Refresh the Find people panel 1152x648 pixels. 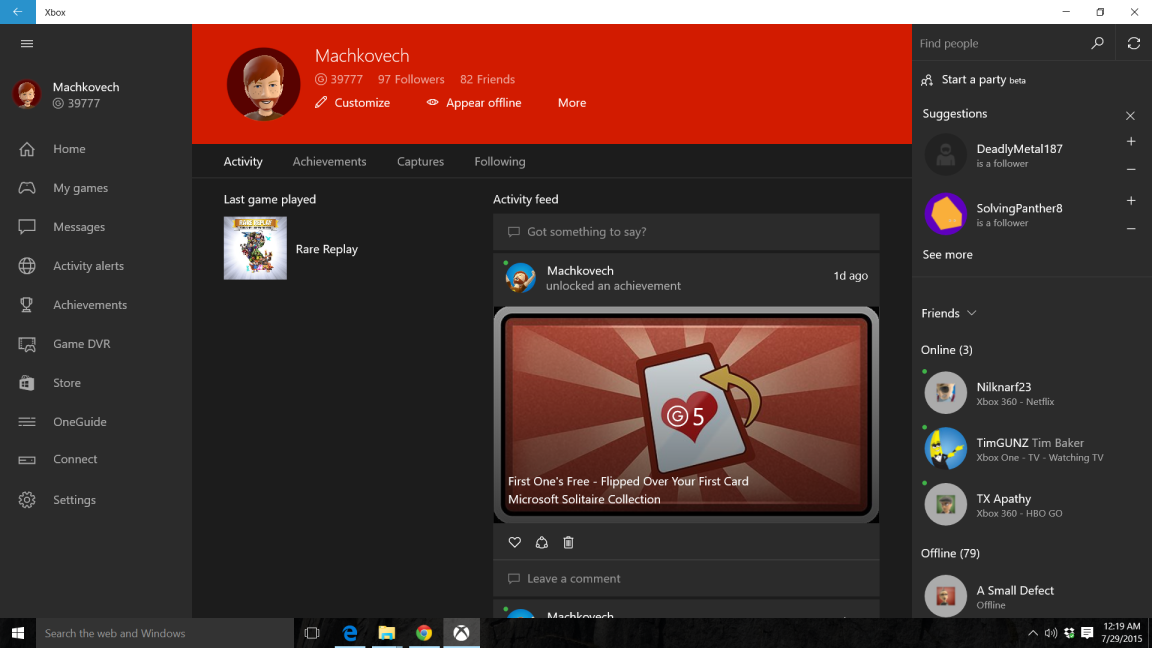(1133, 43)
